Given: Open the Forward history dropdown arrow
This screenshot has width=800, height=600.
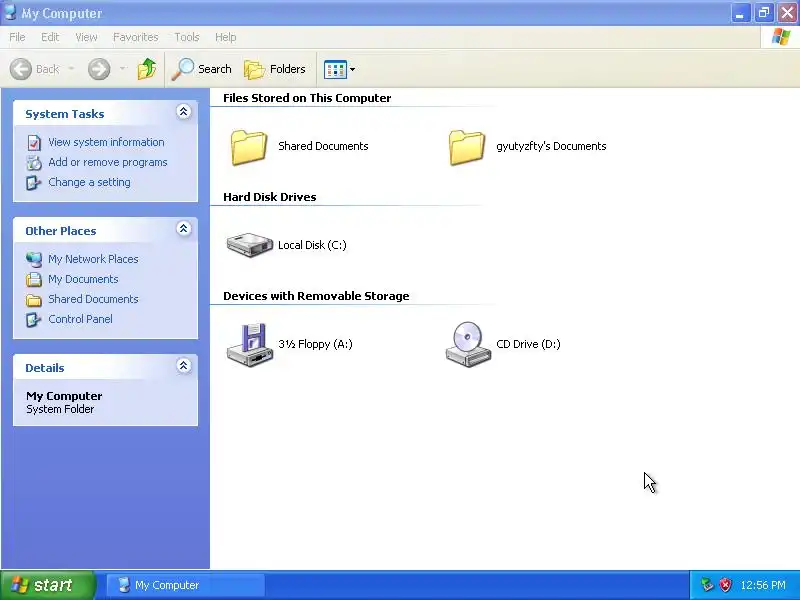Looking at the screenshot, I should pyautogui.click(x=122, y=69).
